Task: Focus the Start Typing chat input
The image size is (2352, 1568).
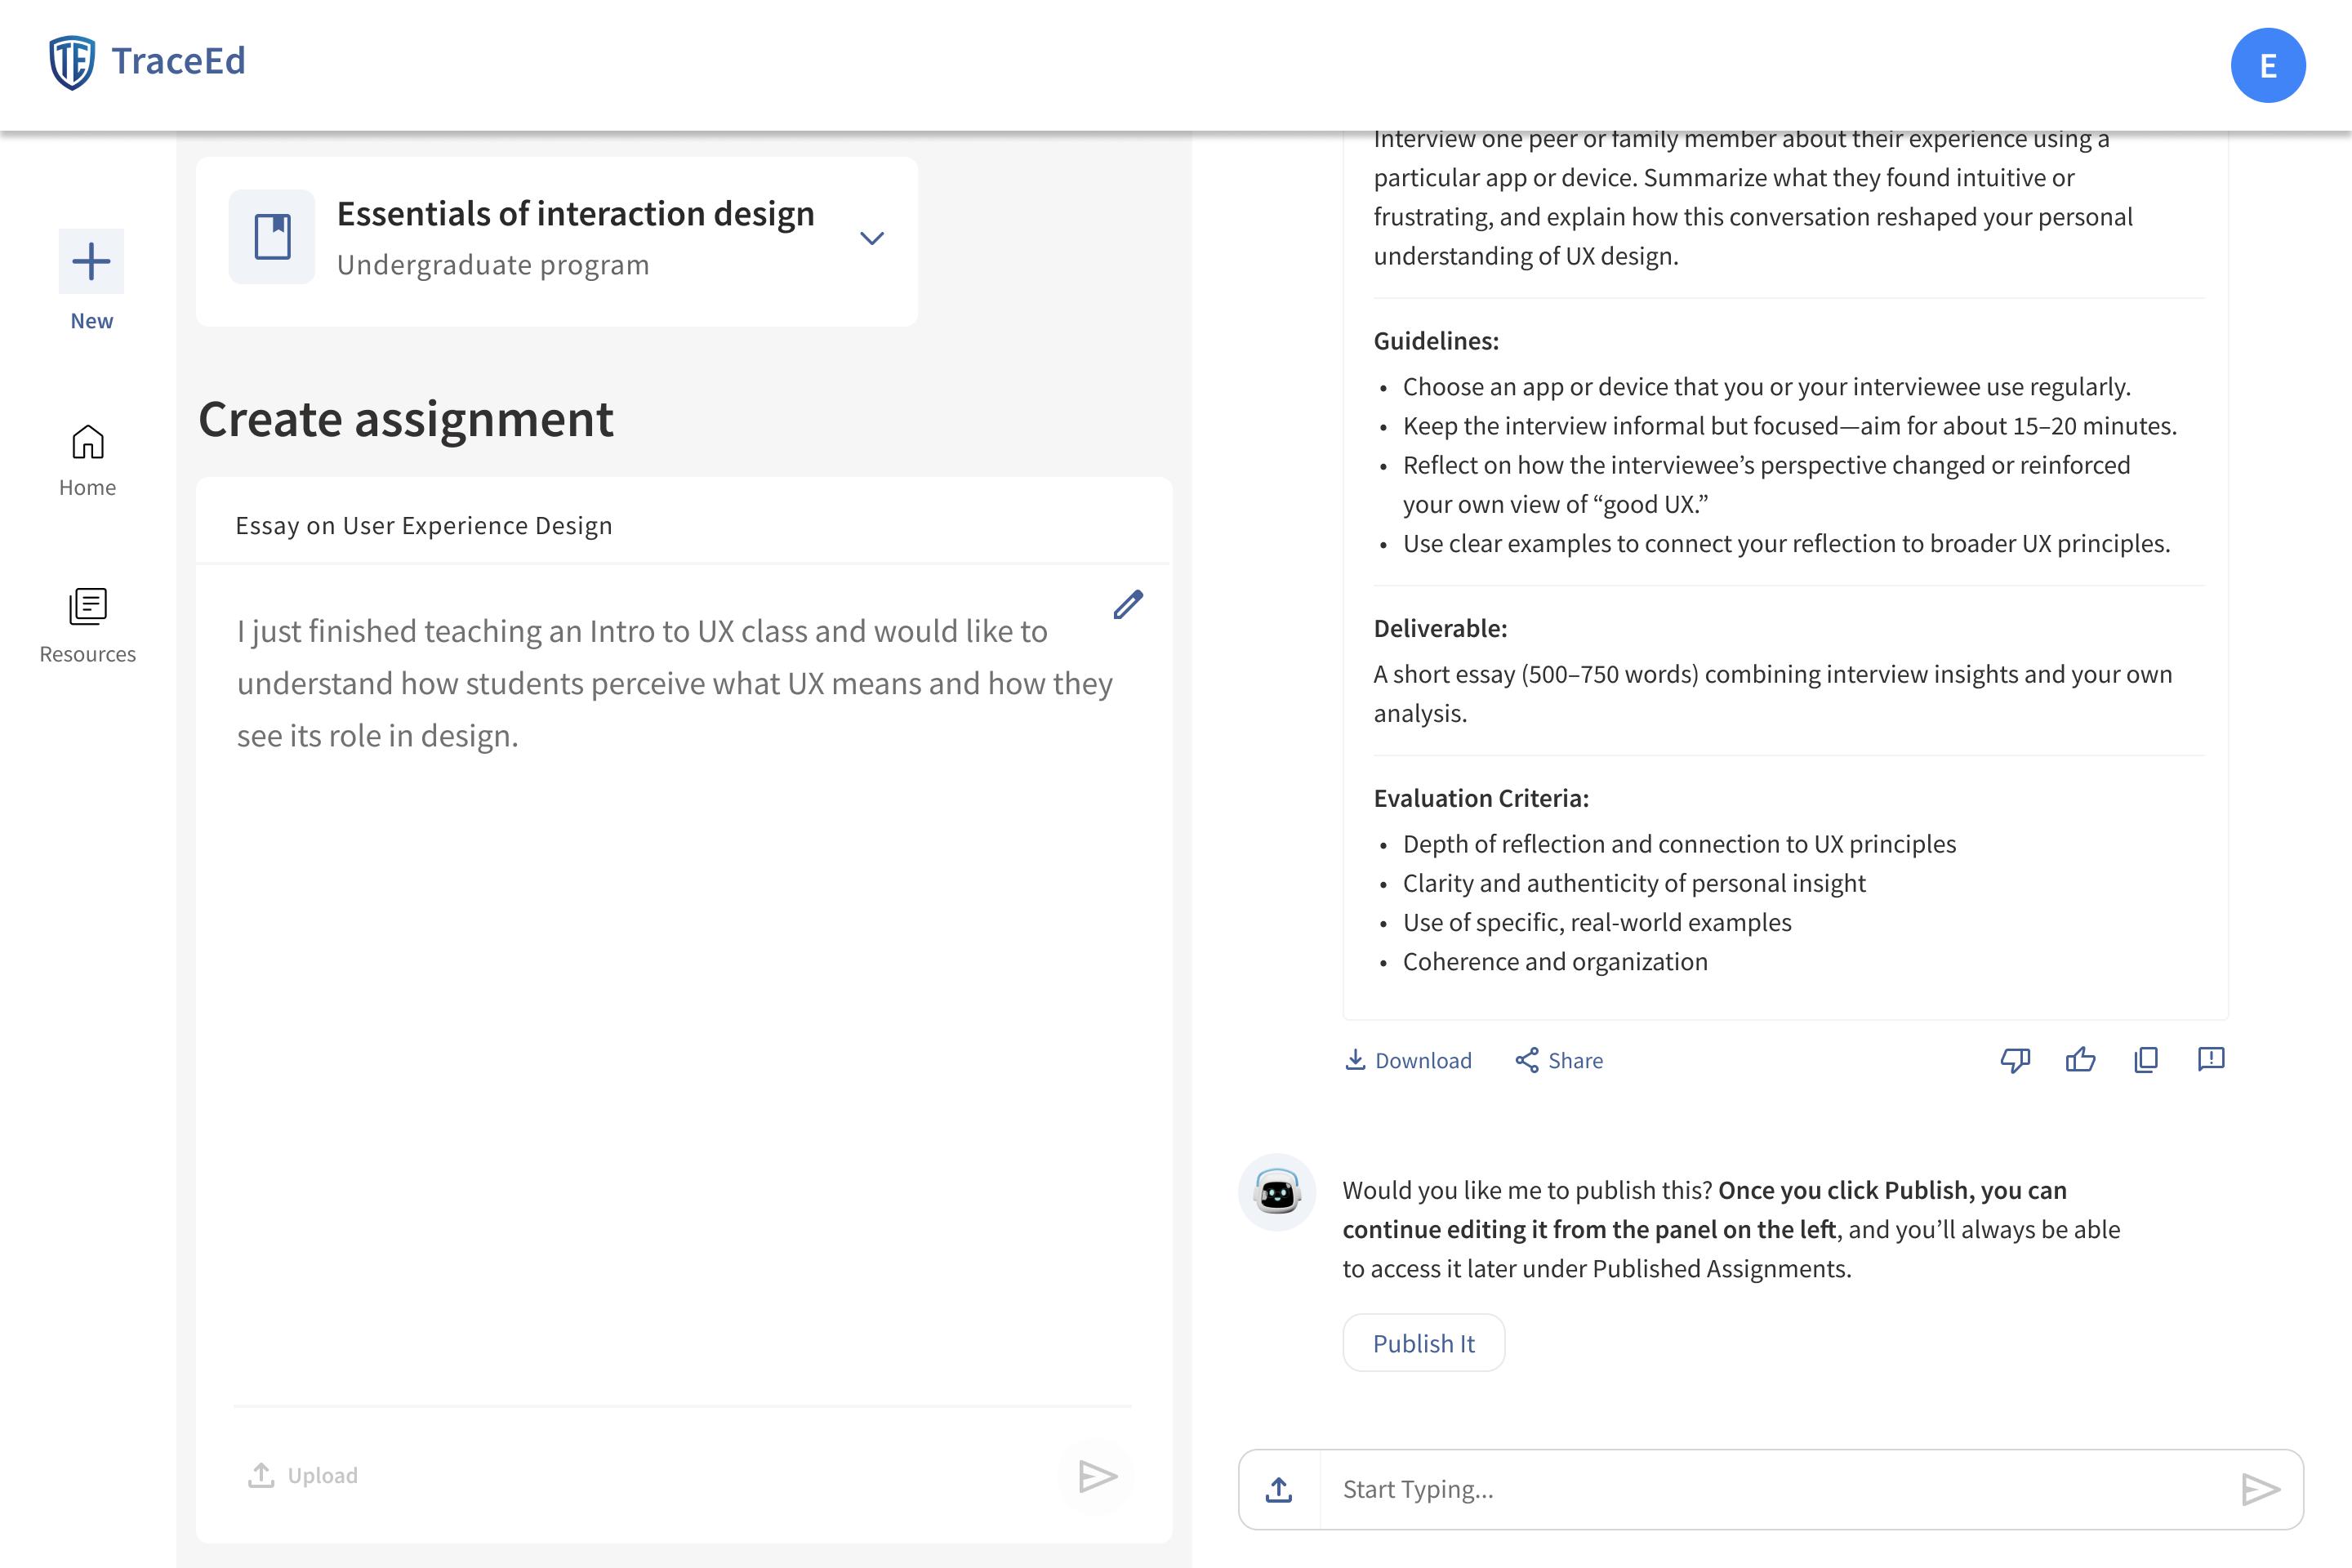Action: point(1770,1489)
